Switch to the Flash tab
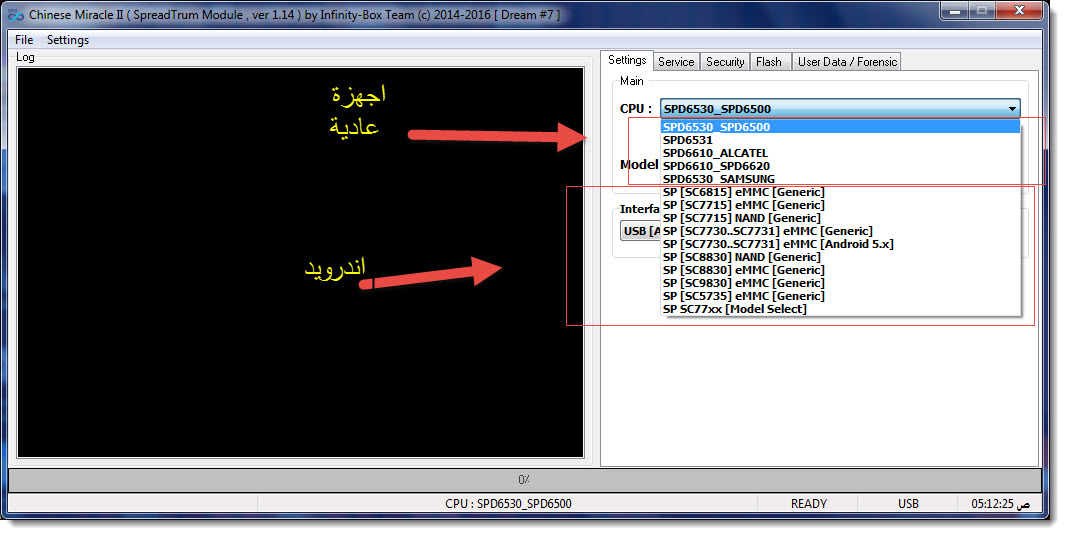 [768, 62]
